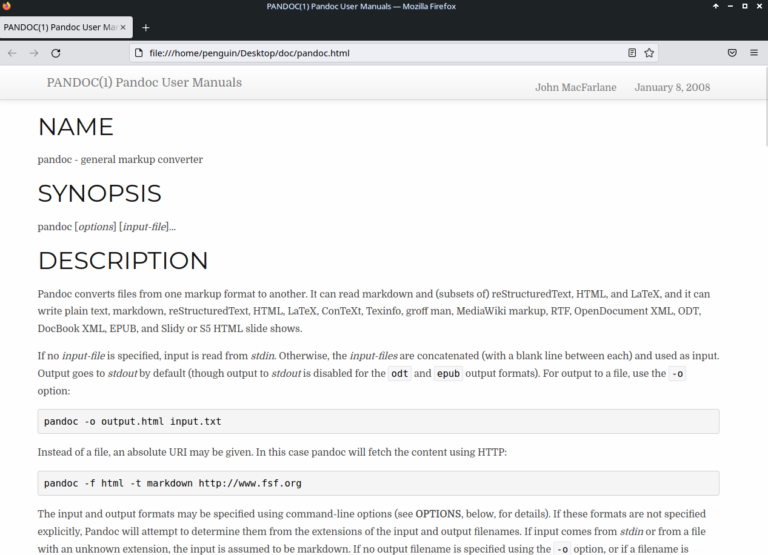The image size is (768, 555).
Task: Bookmark this page with the star icon
Action: coord(649,53)
